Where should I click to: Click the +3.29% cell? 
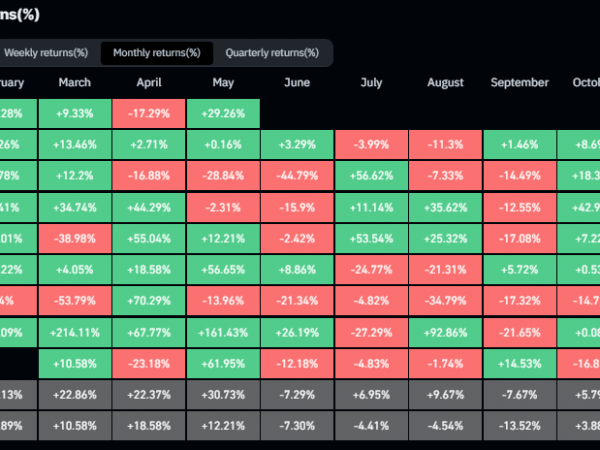[x=297, y=145]
